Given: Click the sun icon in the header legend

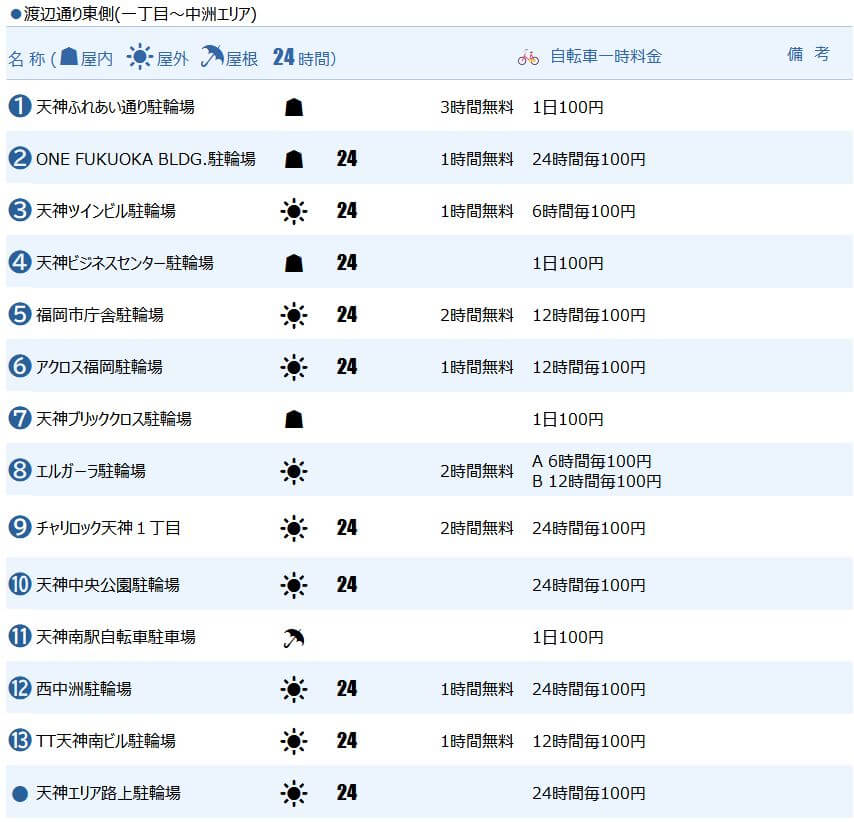Looking at the screenshot, I should (139, 57).
